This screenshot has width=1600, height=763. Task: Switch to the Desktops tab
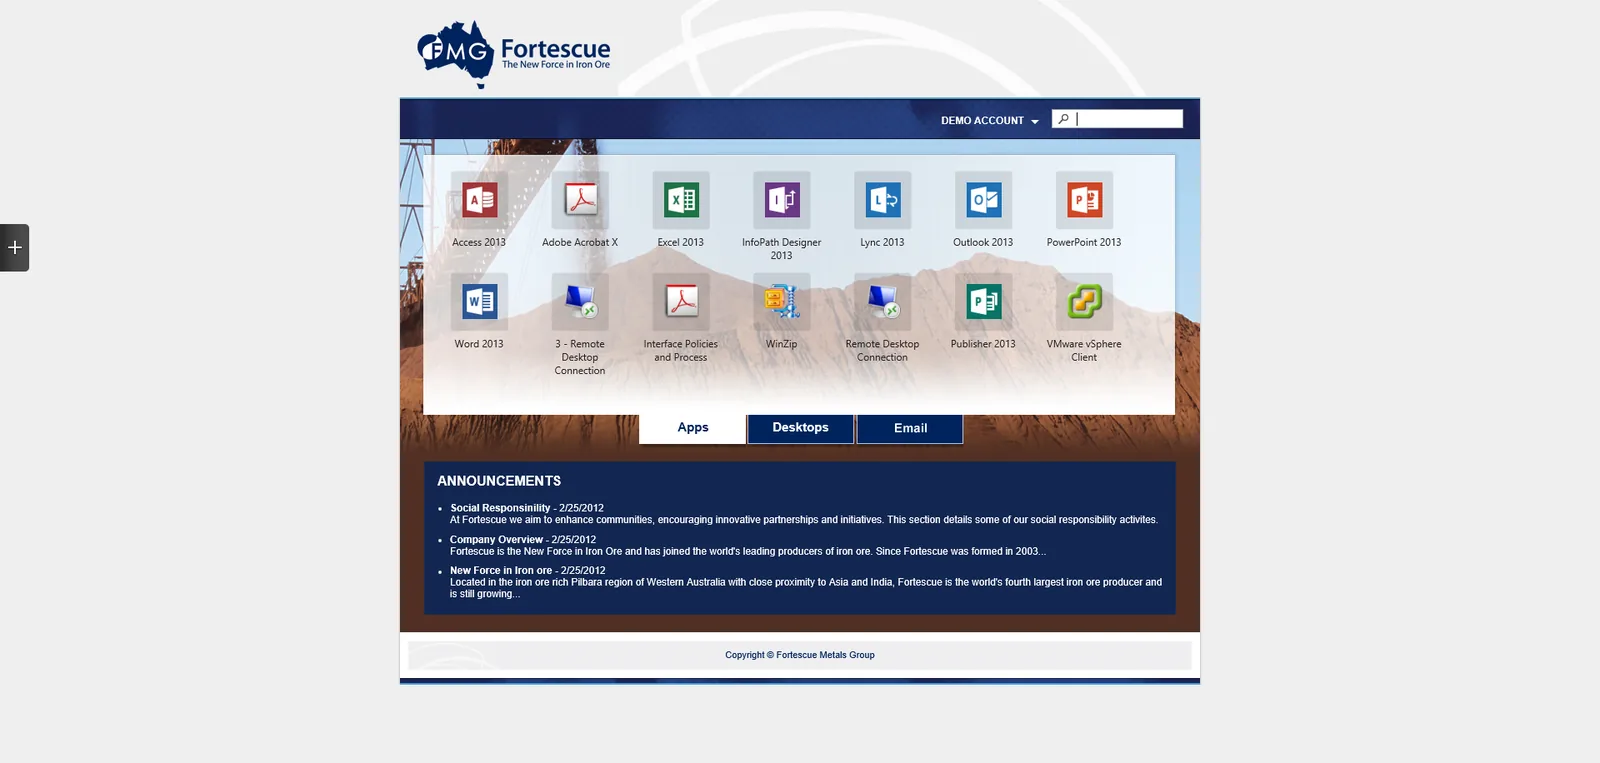[801, 428]
